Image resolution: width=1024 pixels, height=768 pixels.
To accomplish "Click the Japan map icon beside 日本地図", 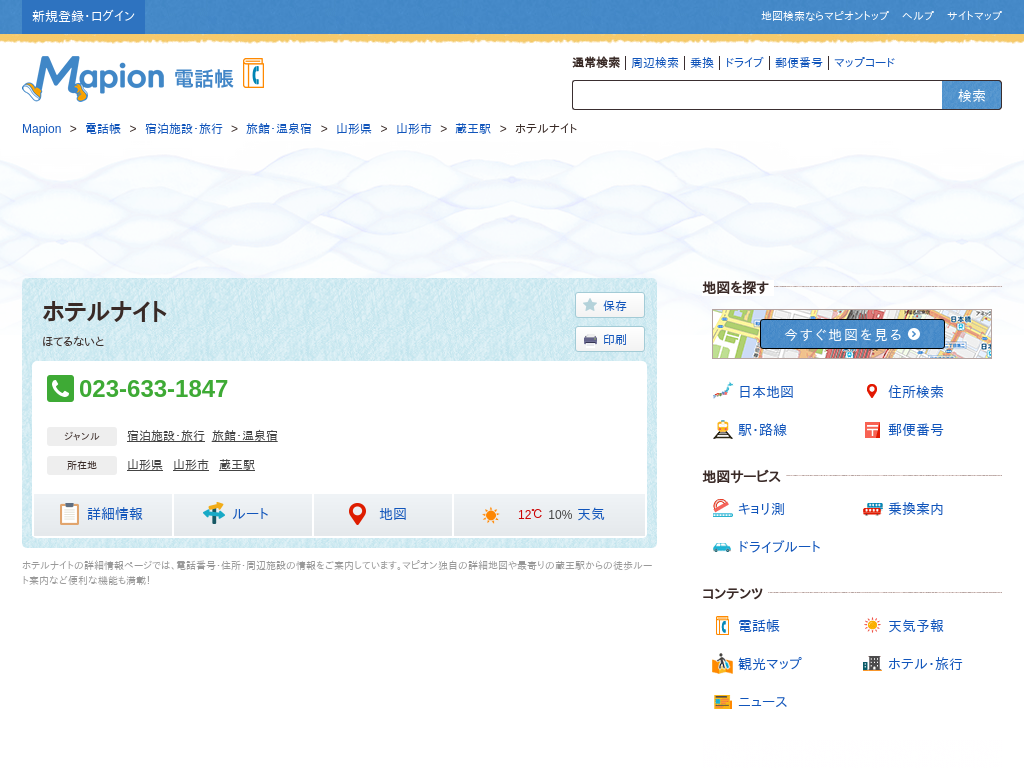I will [722, 391].
